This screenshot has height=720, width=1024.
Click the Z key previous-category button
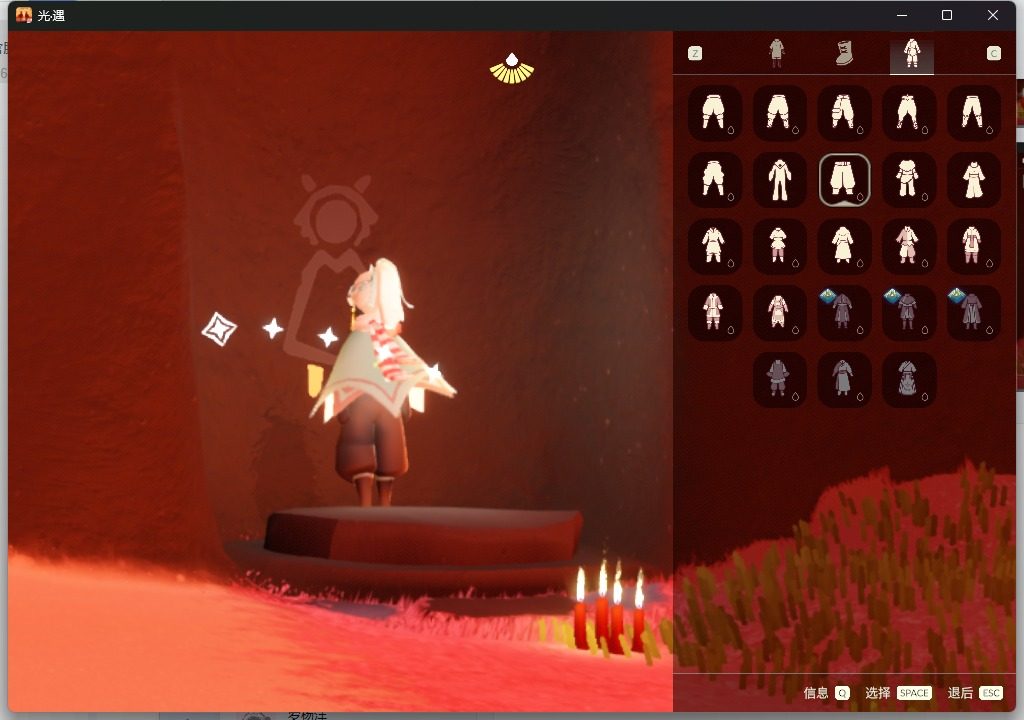click(695, 54)
